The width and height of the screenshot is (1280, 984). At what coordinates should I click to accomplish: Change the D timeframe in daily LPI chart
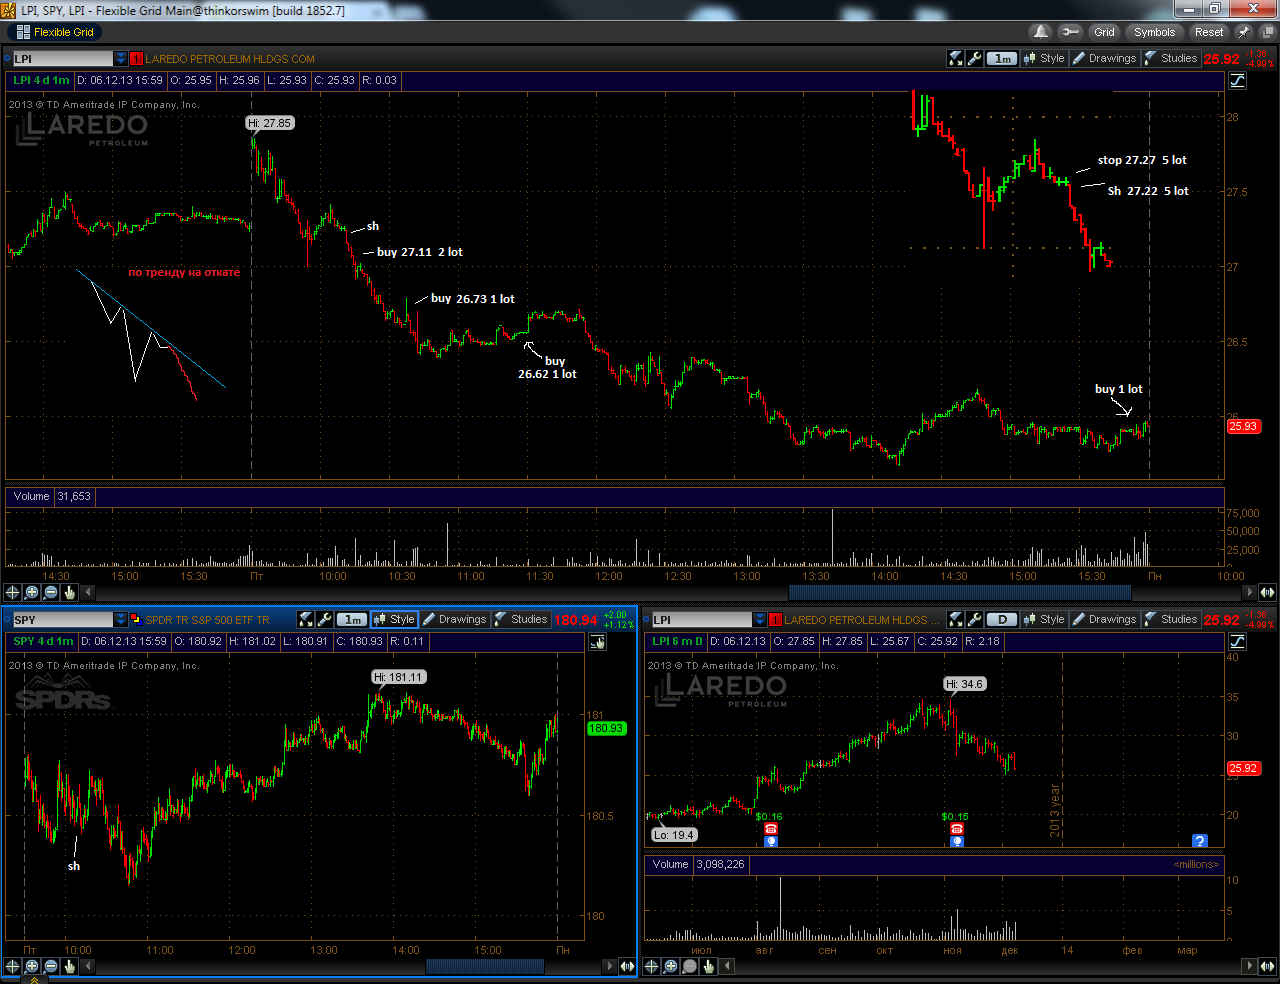pyautogui.click(x=1002, y=620)
